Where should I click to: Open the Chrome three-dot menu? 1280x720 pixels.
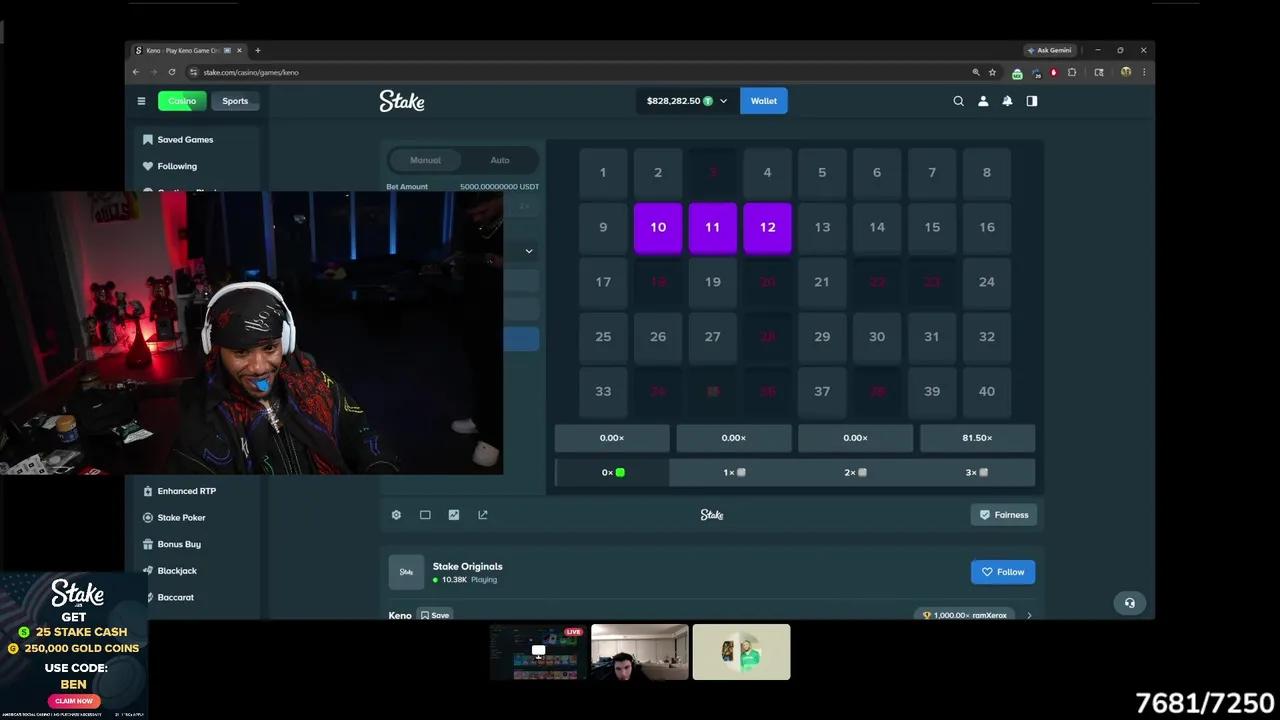(1144, 72)
